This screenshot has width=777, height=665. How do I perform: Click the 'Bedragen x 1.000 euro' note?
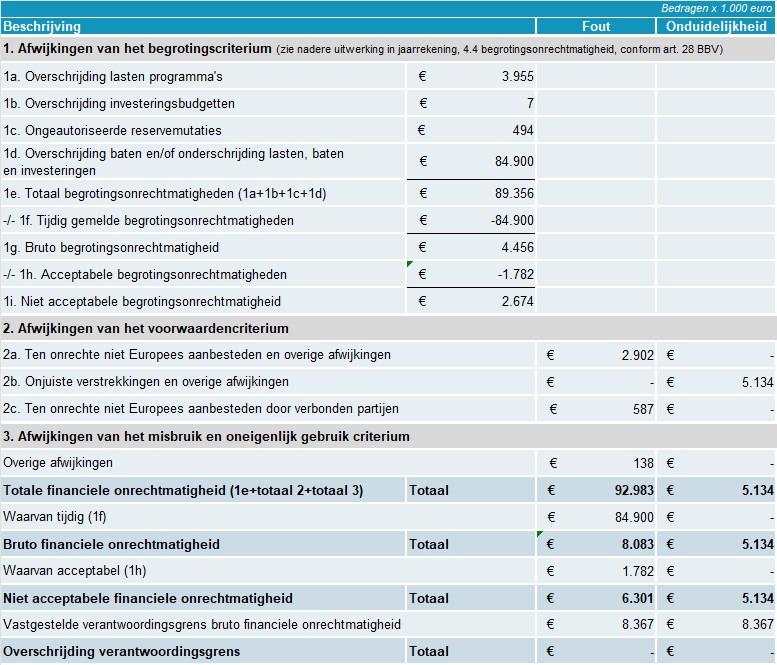[716, 8]
